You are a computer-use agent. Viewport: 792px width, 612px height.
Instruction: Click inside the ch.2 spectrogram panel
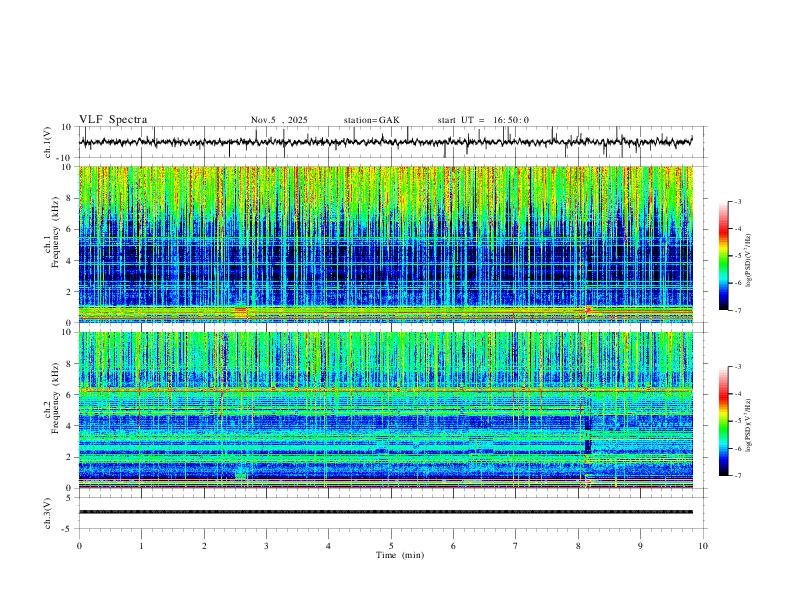click(385, 410)
